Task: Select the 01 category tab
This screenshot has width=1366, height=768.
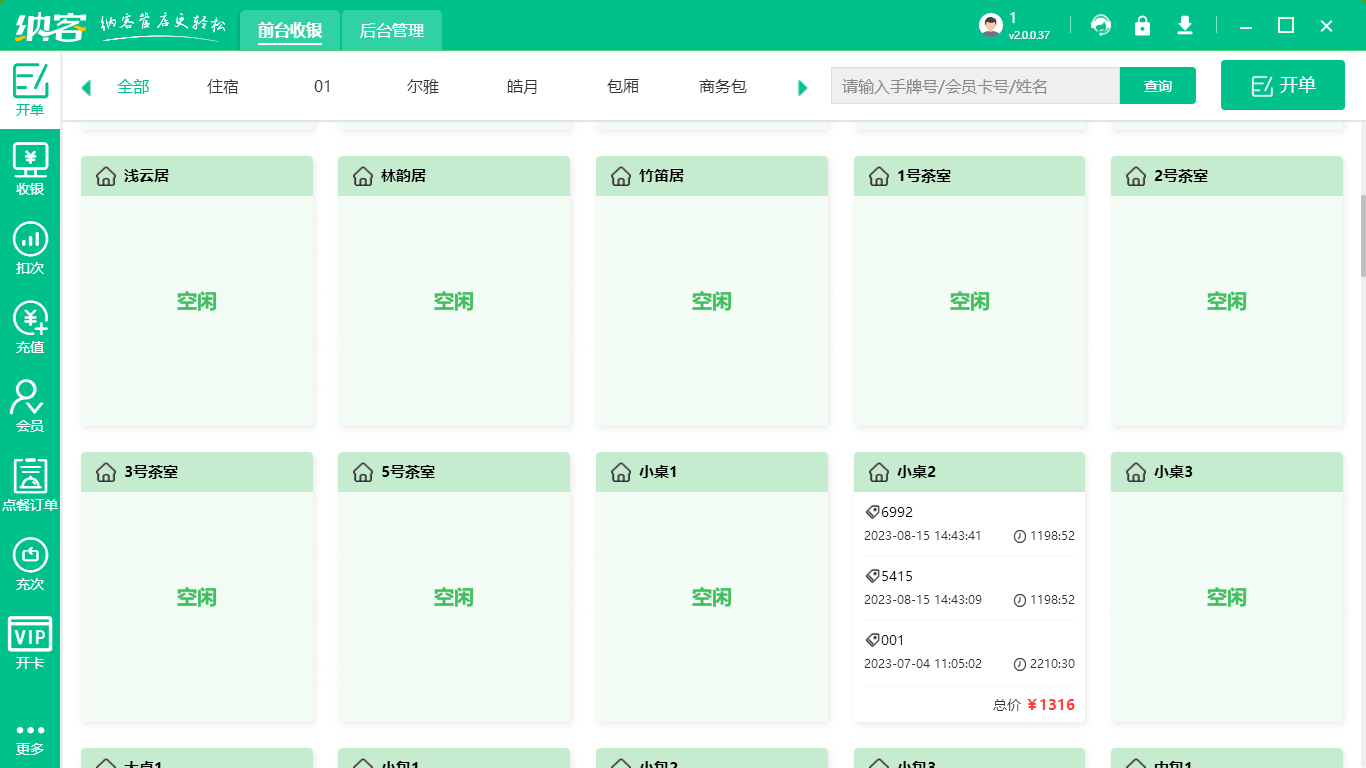Action: point(322,87)
